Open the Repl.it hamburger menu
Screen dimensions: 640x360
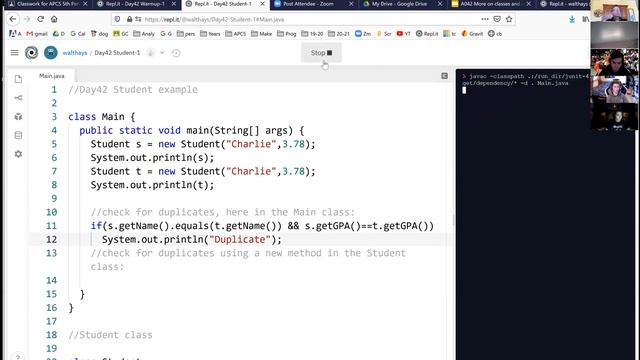point(14,53)
